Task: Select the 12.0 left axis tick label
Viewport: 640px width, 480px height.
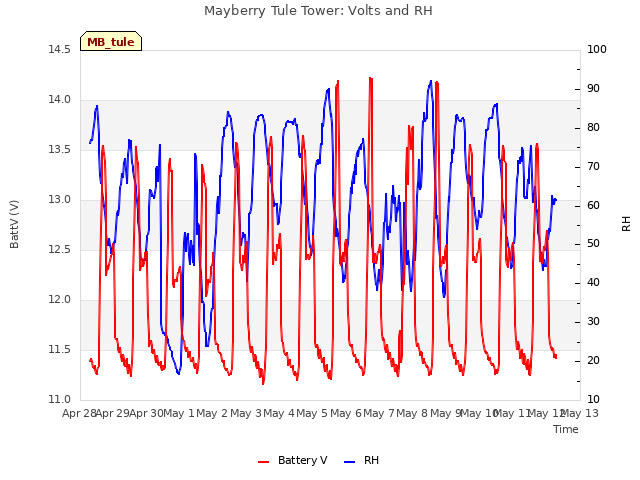Action: (59, 300)
